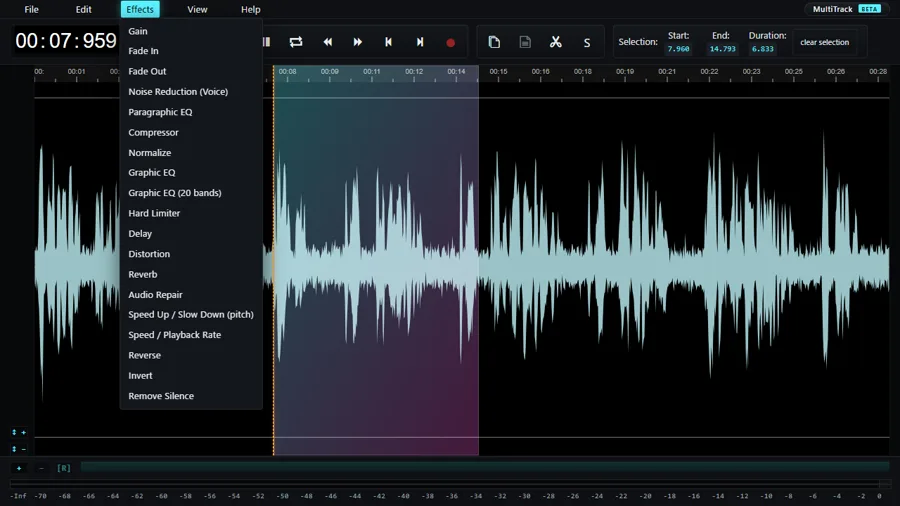Close the Effects menu
The width and height of the screenshot is (900, 506).
tap(140, 9)
